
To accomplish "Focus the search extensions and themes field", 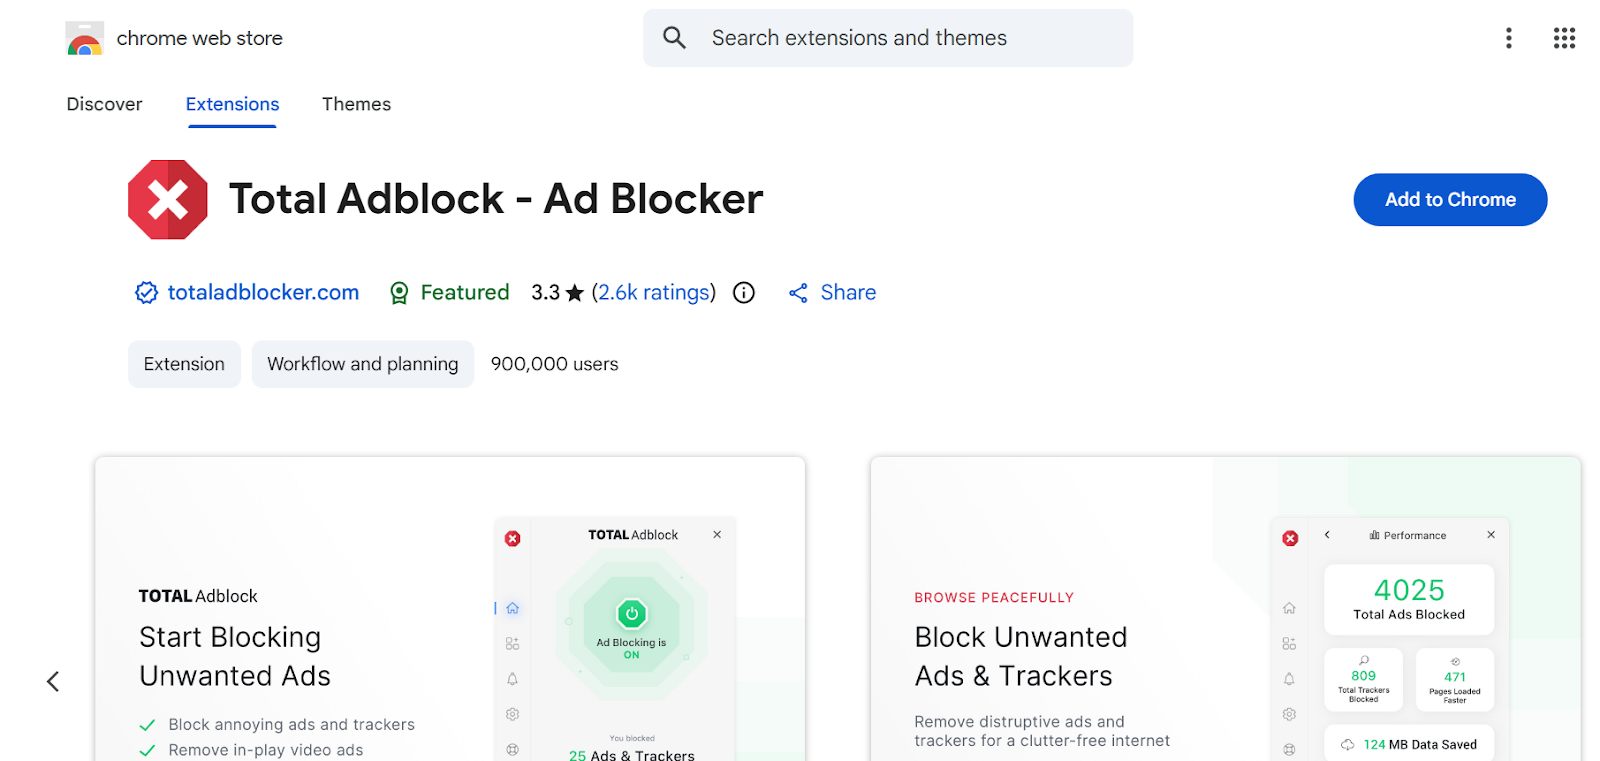I will [900, 38].
